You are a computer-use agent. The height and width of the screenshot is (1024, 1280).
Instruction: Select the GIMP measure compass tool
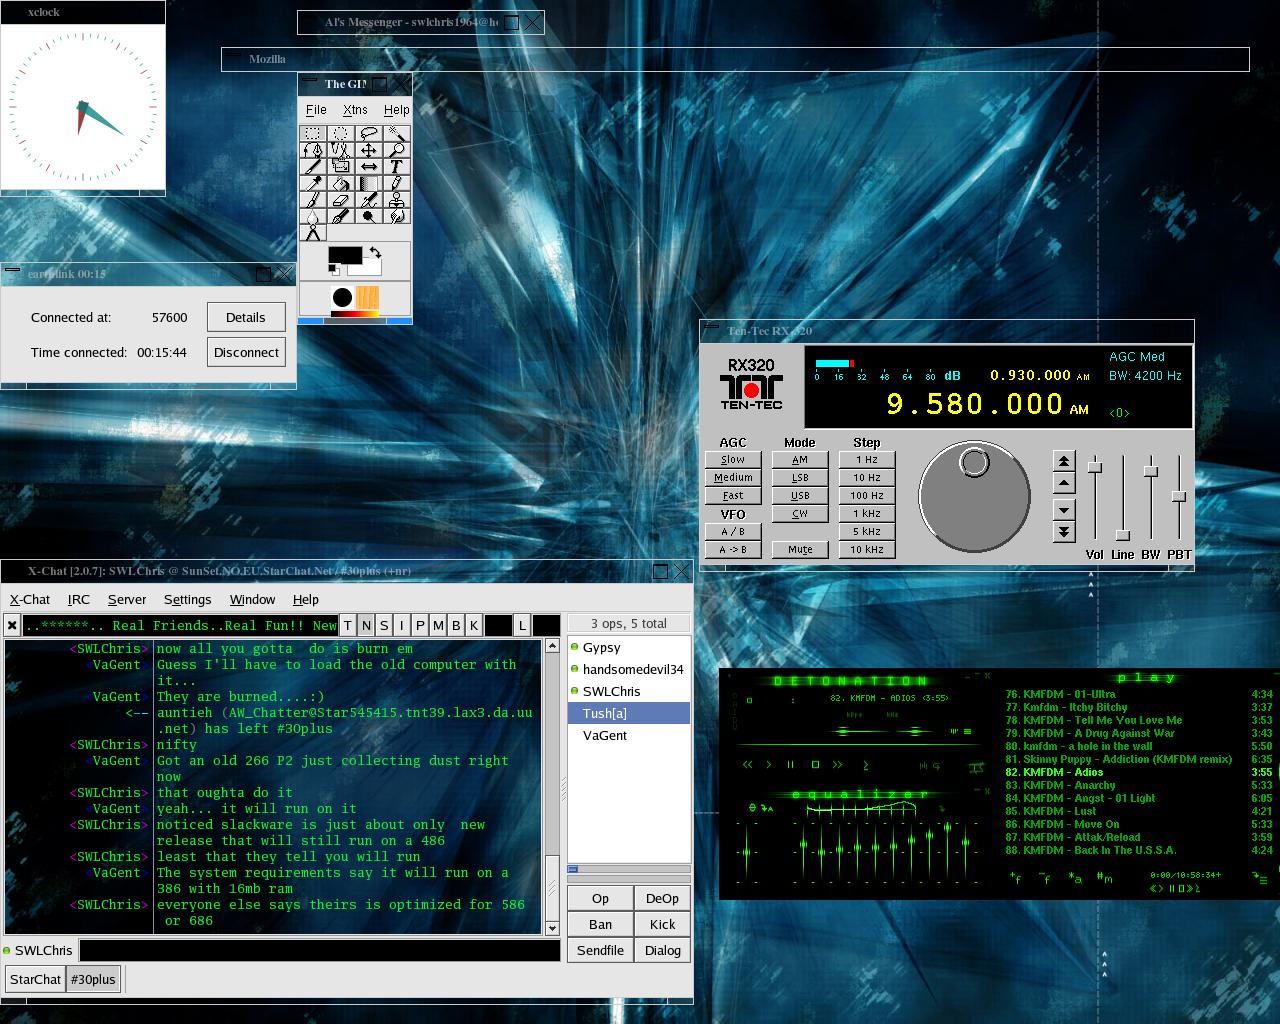pos(313,232)
